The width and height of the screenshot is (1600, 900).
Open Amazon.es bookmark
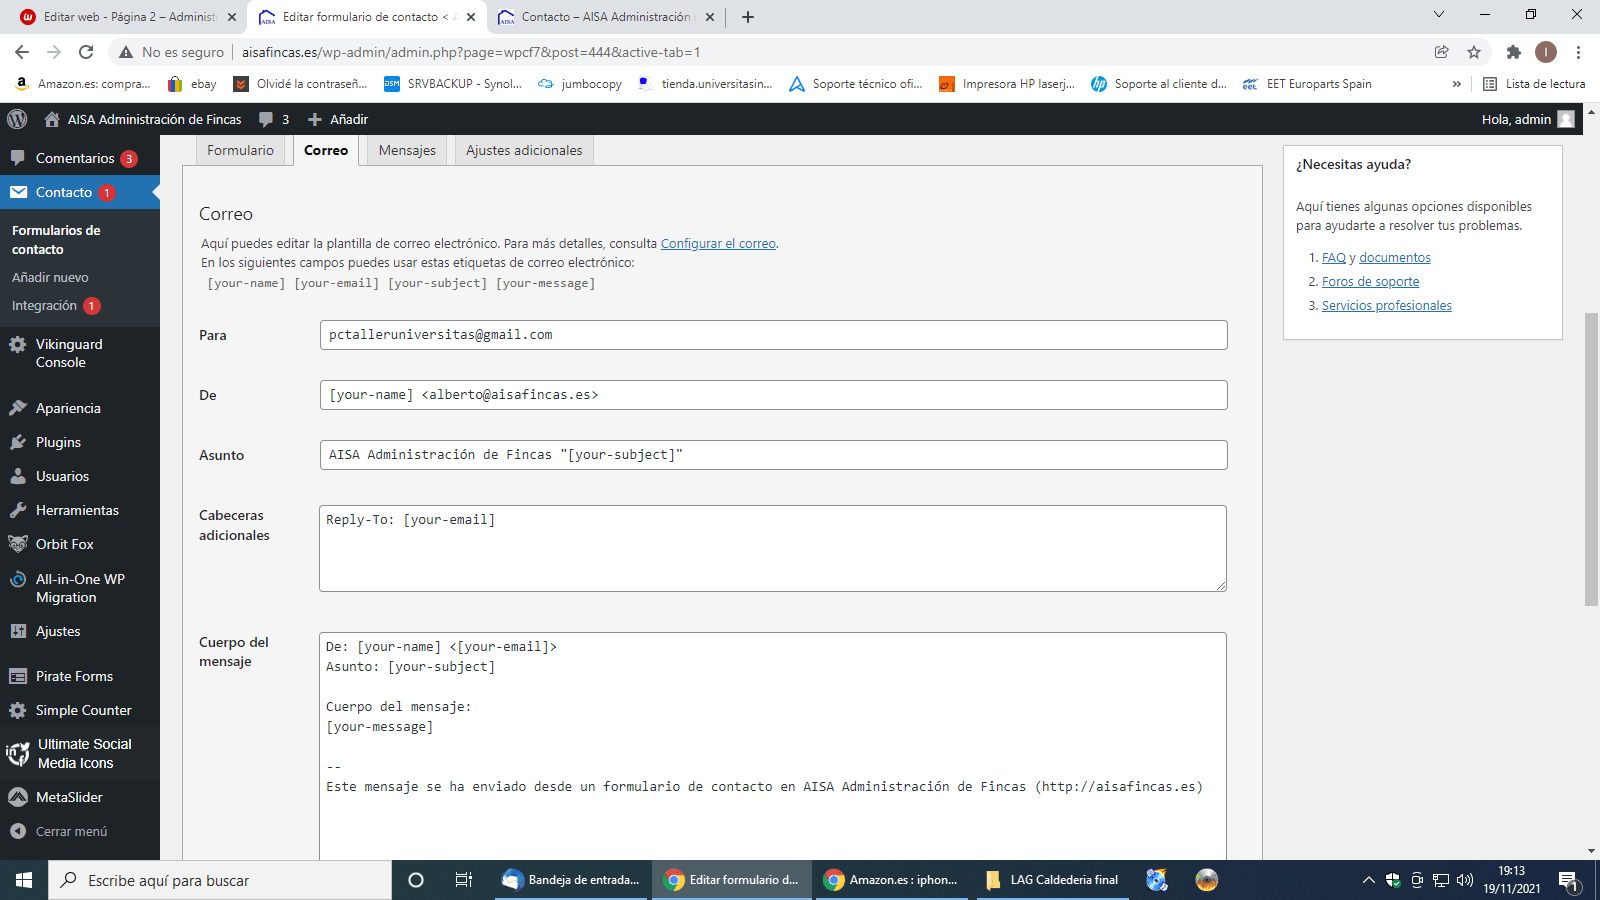tap(83, 84)
